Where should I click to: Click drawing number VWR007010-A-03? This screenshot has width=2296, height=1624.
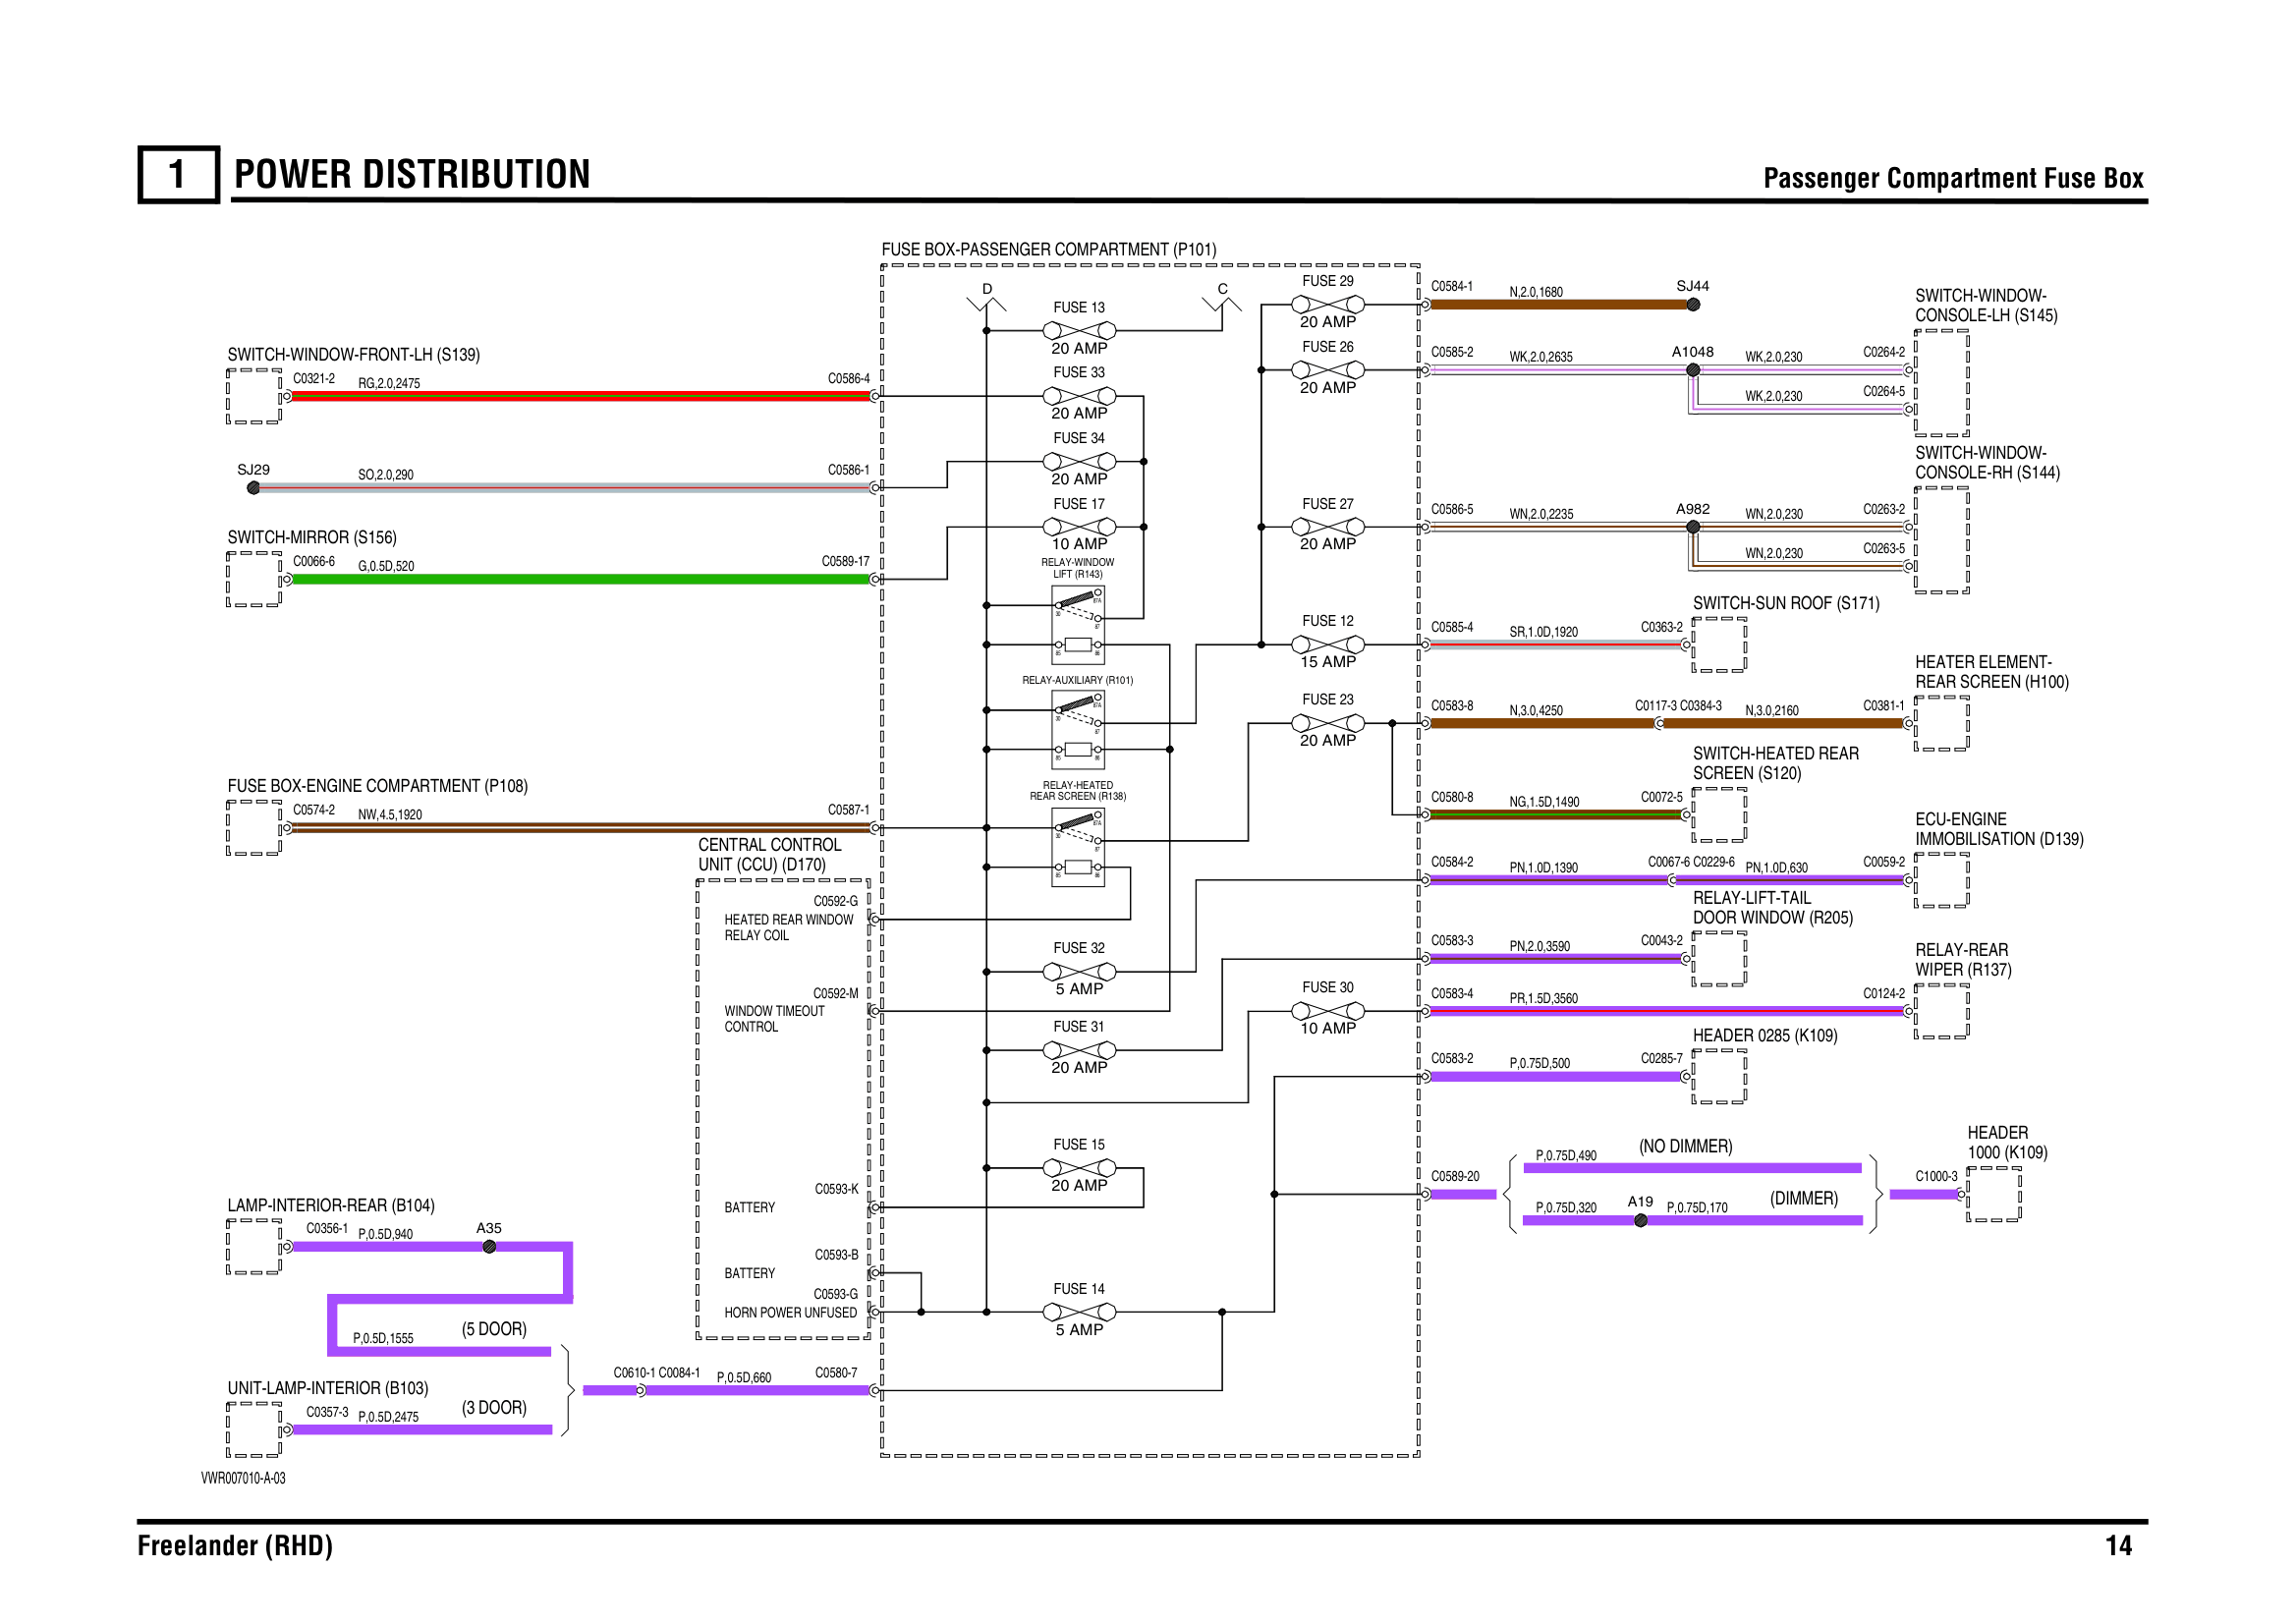[x=243, y=1478]
